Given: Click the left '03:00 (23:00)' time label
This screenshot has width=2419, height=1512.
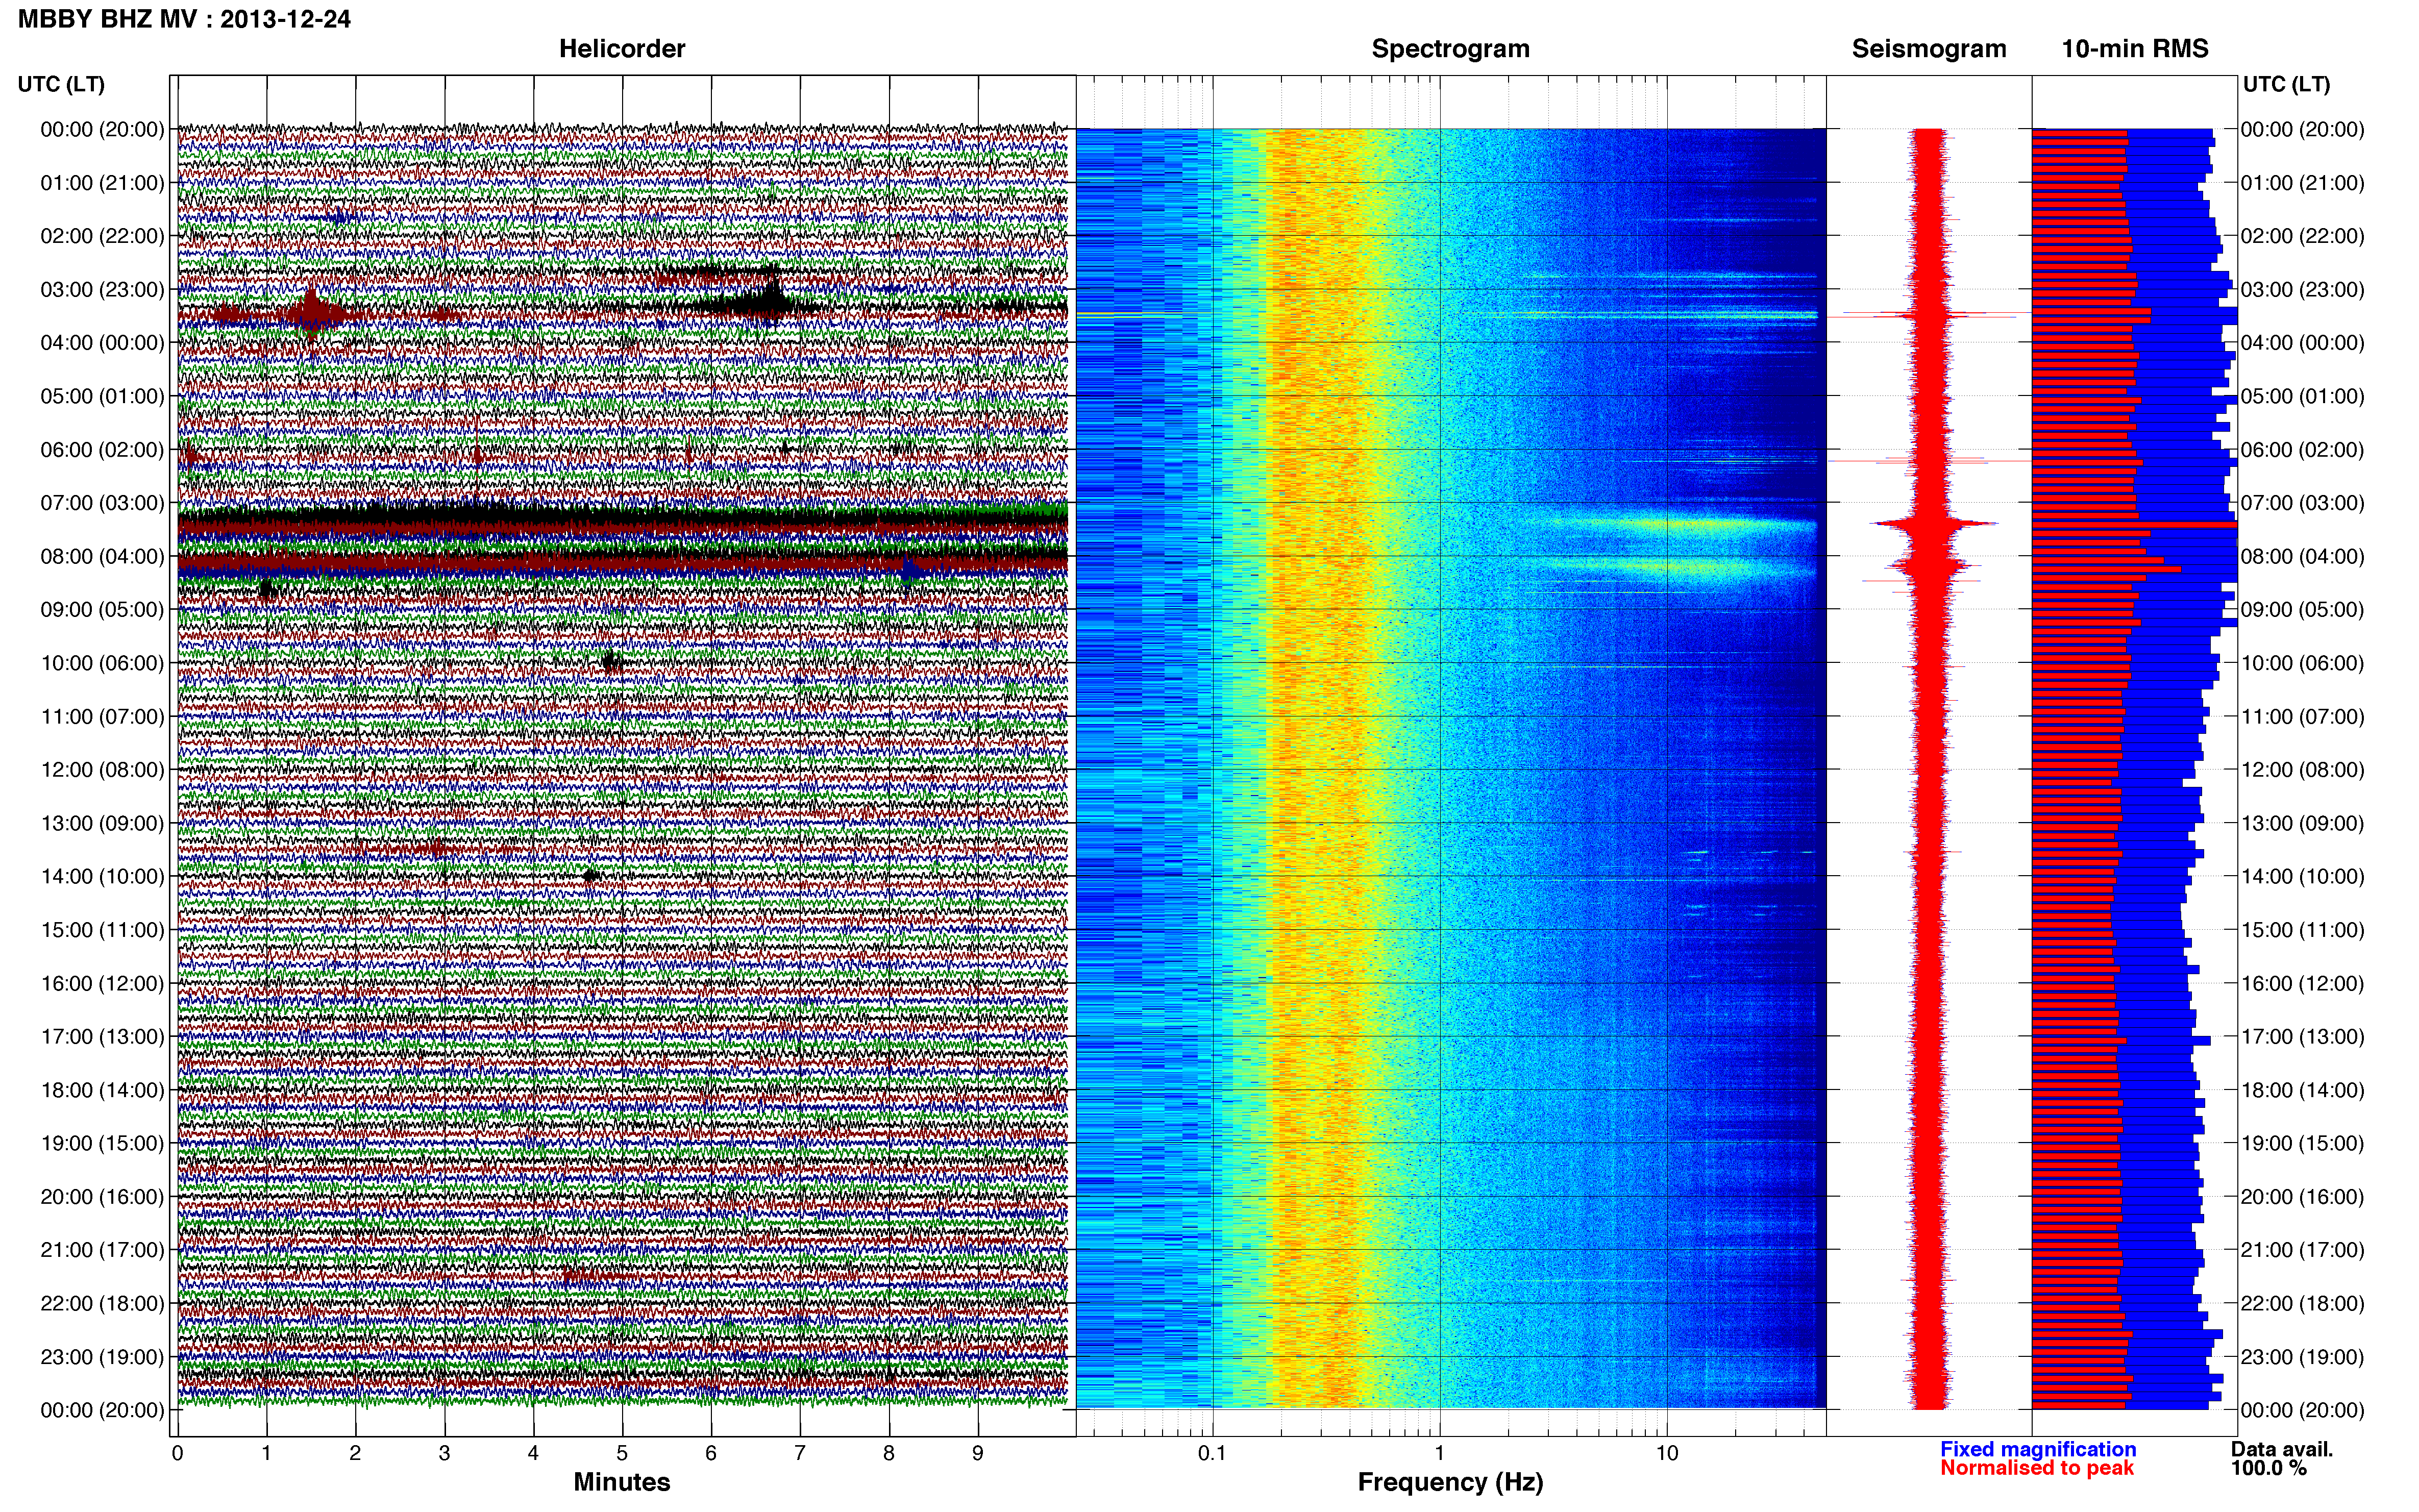Looking at the screenshot, I should click(102, 290).
